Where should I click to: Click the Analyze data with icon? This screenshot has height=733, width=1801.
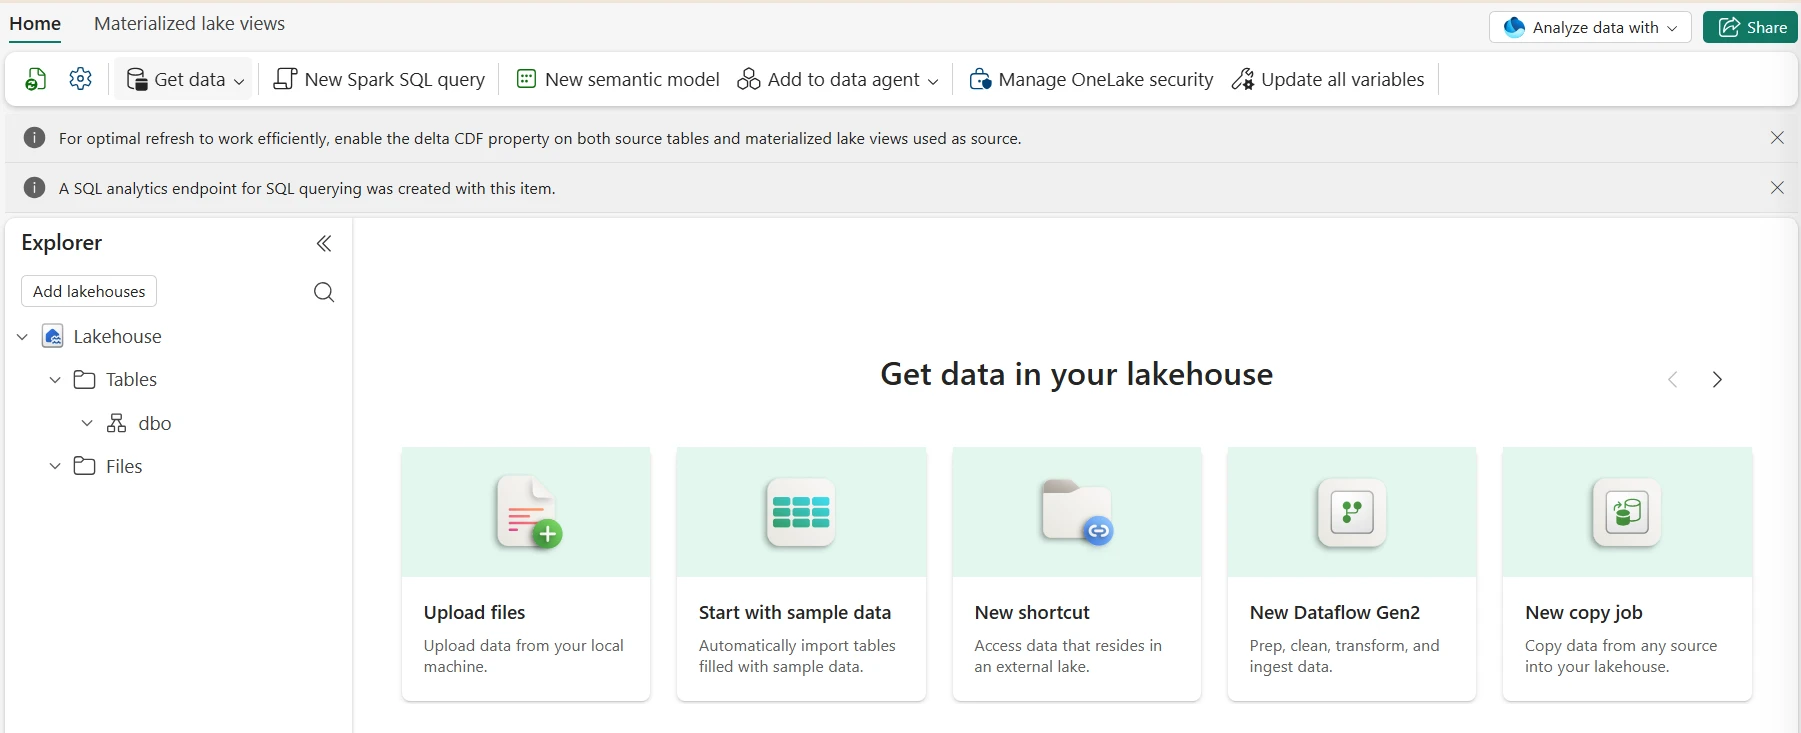tap(1514, 27)
